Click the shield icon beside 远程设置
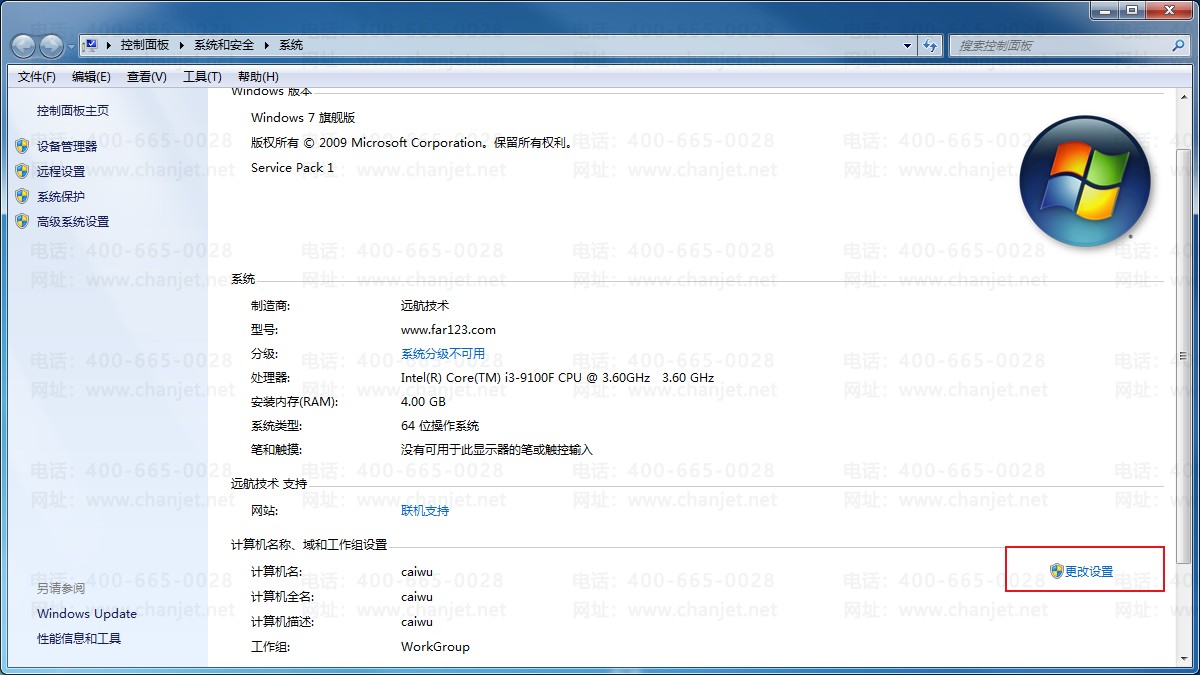Screen dimensions: 1200x675 coord(22,171)
